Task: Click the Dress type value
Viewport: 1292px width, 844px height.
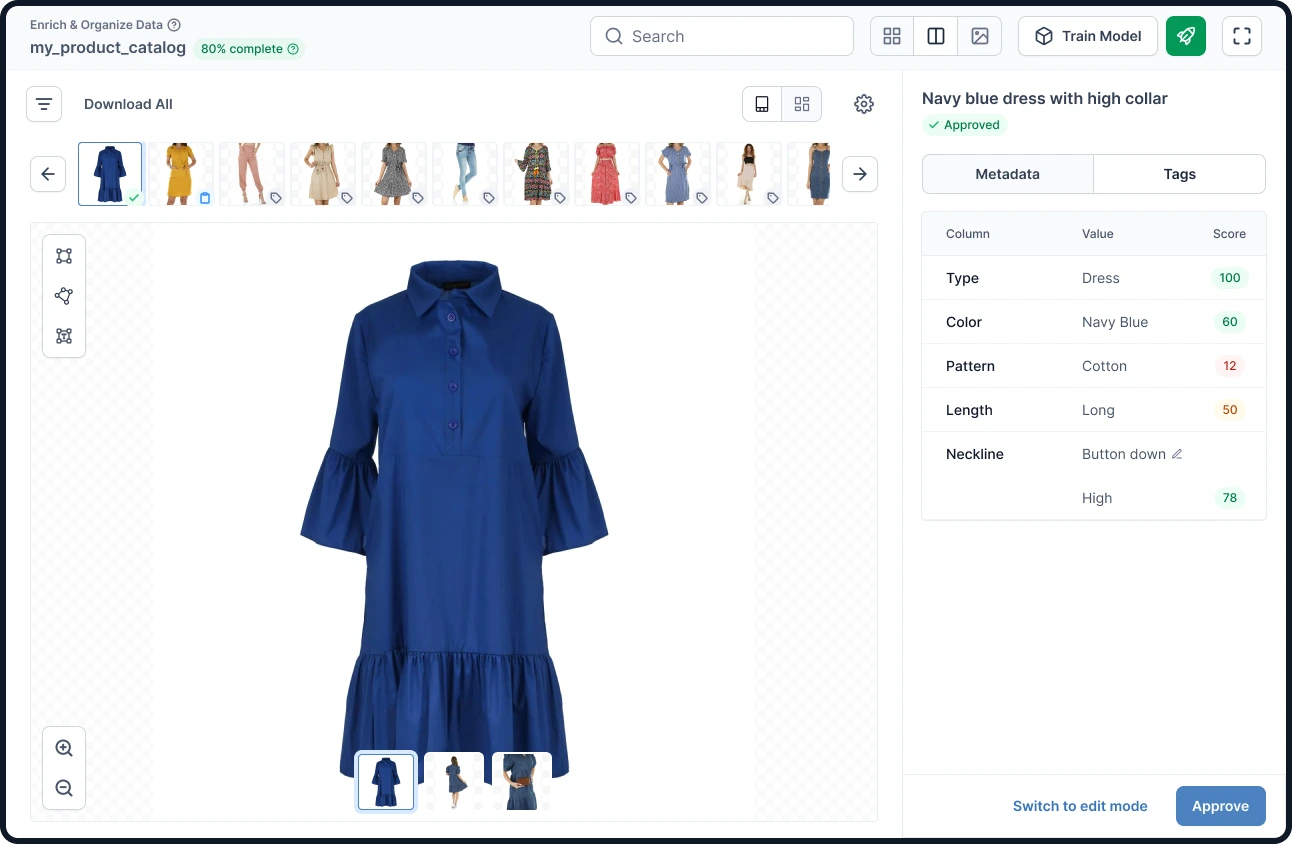Action: click(1101, 278)
